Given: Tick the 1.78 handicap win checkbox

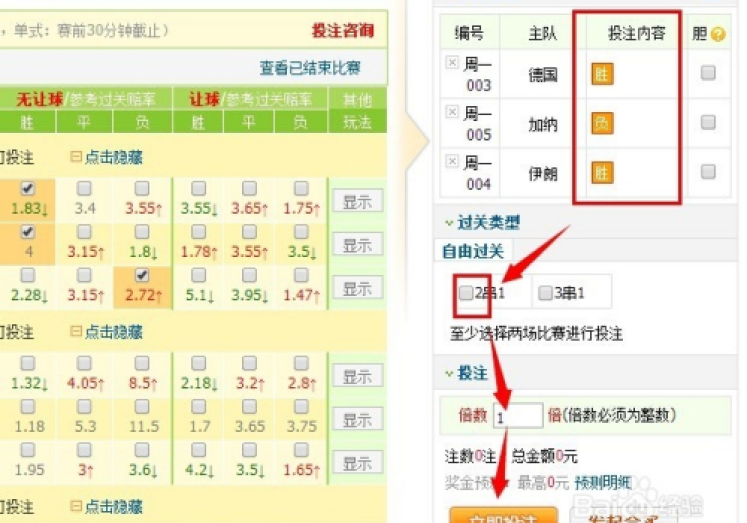Looking at the screenshot, I should [x=199, y=232].
